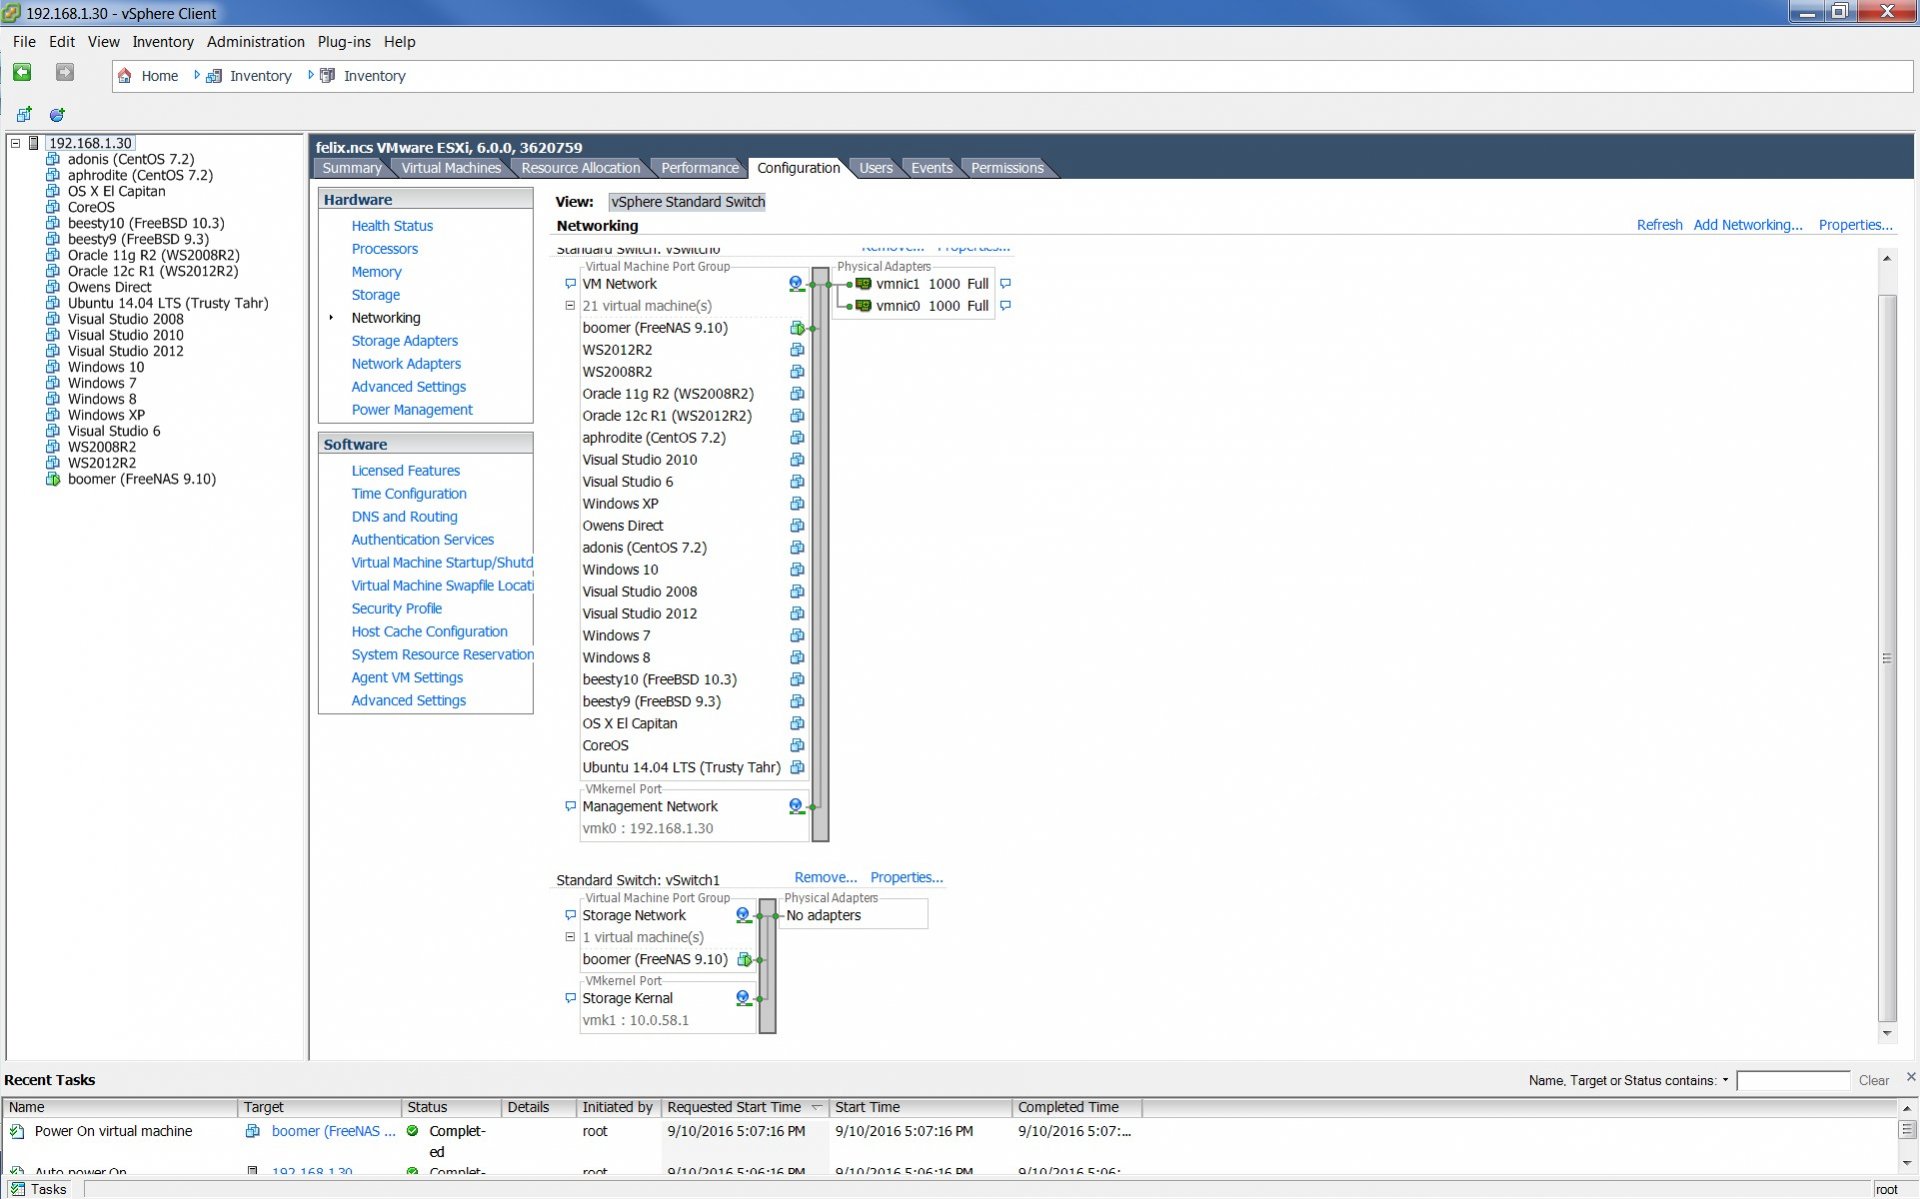Viewport: 1920px width, 1199px height.
Task: Click Add Networking link
Action: point(1747,225)
